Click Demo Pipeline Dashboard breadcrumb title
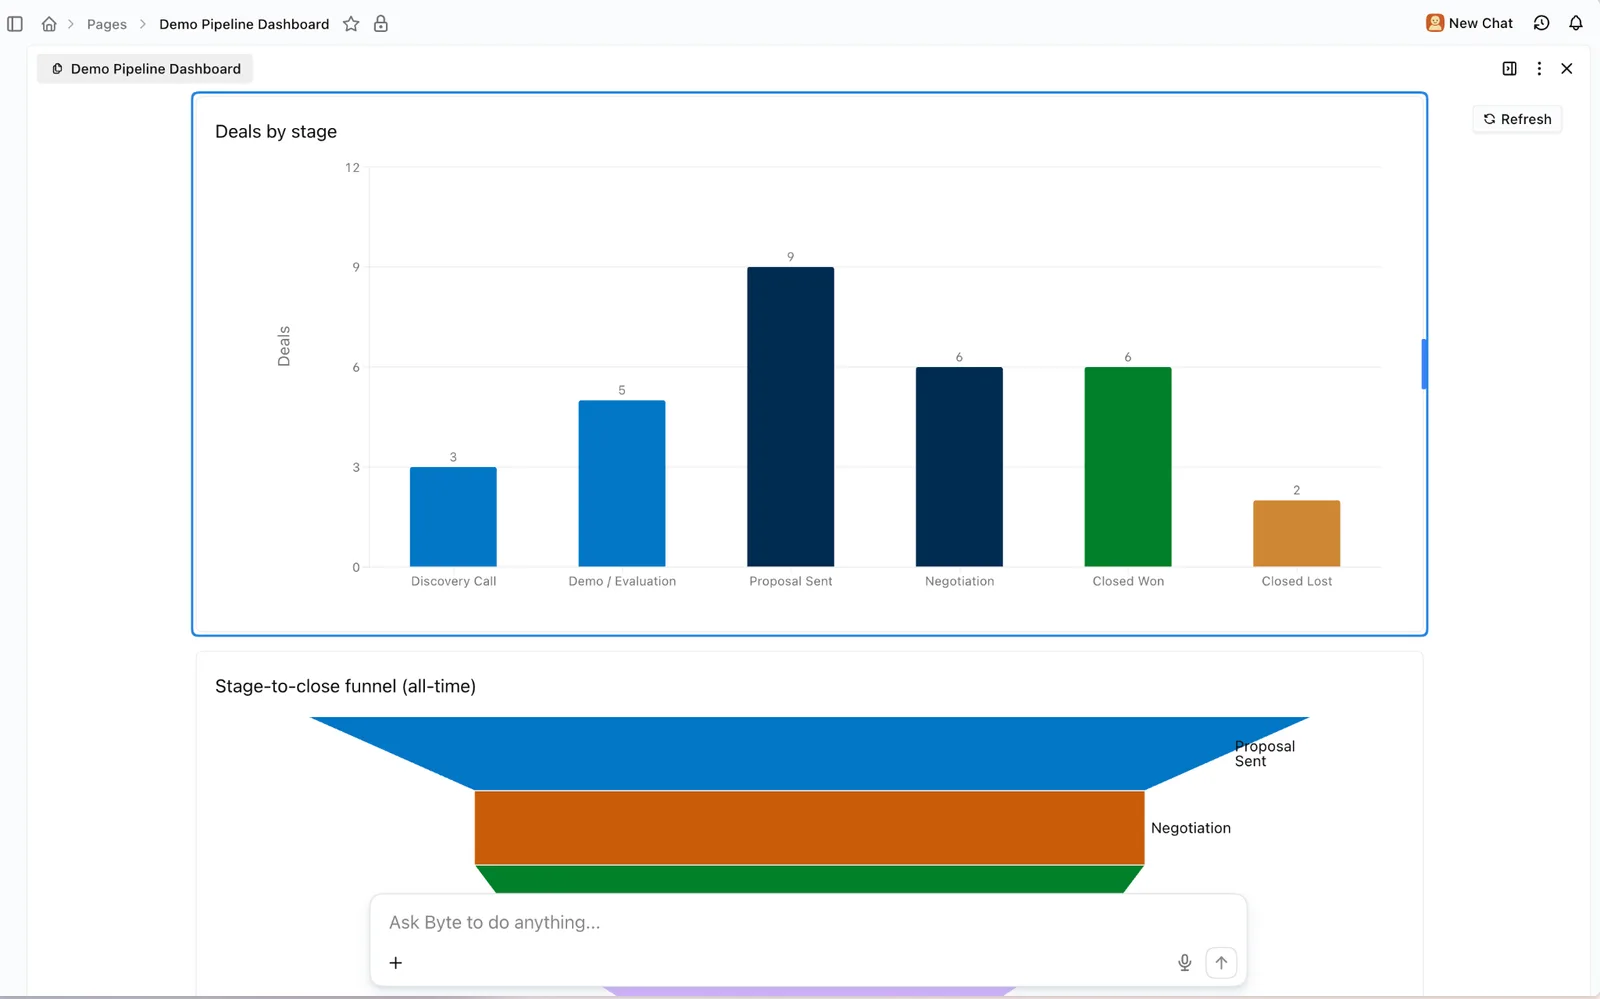 [x=244, y=24]
